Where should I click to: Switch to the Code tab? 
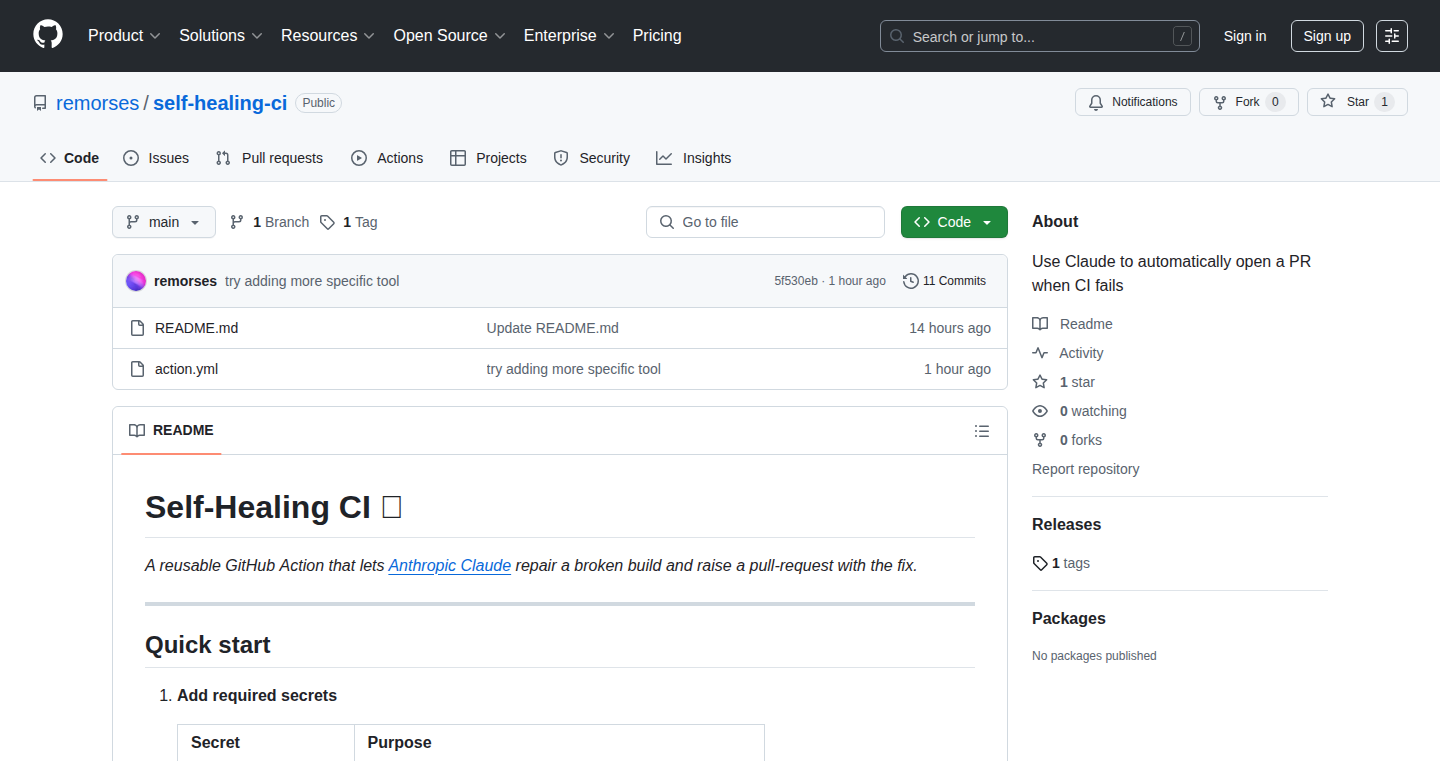tap(70, 158)
